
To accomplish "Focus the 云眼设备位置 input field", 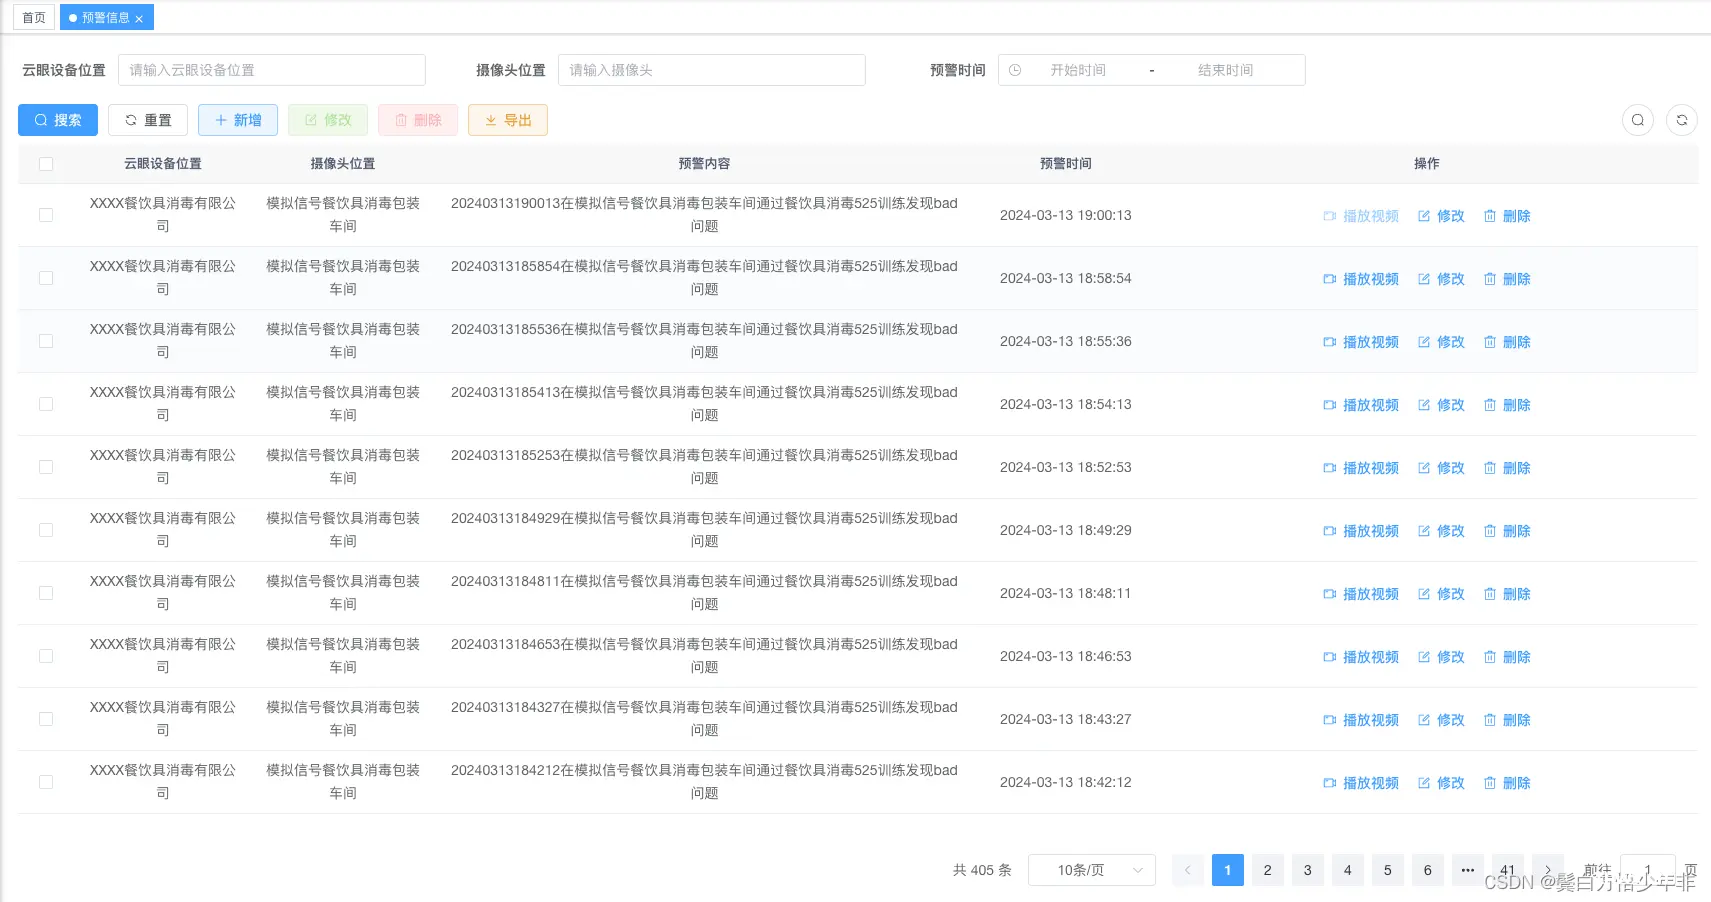I will click(x=272, y=70).
